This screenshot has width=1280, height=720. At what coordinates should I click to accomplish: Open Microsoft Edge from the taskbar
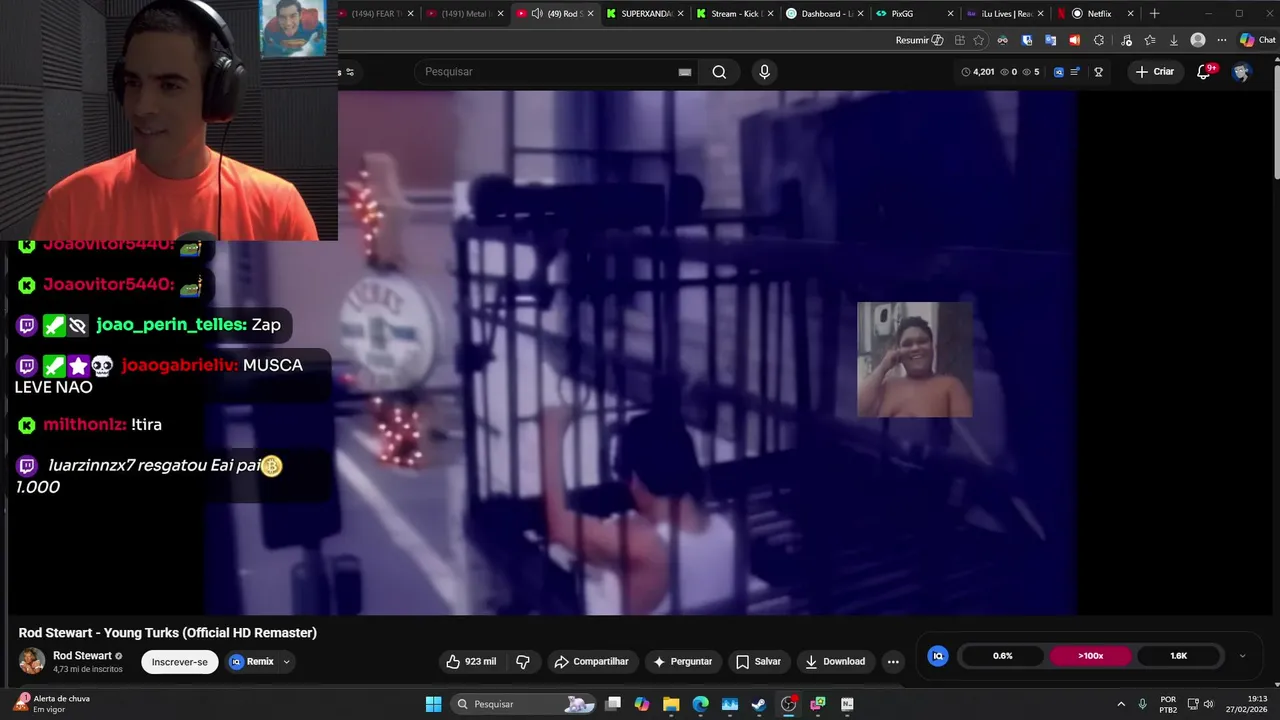[x=700, y=704]
